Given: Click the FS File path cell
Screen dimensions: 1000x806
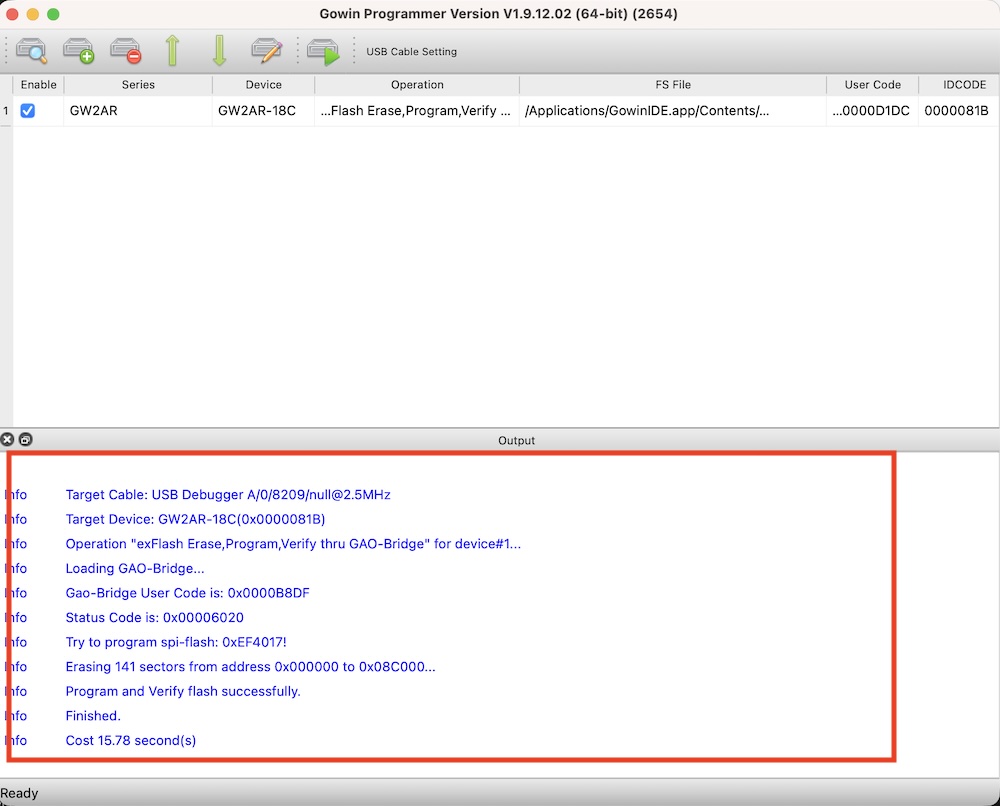Looking at the screenshot, I should tap(672, 111).
